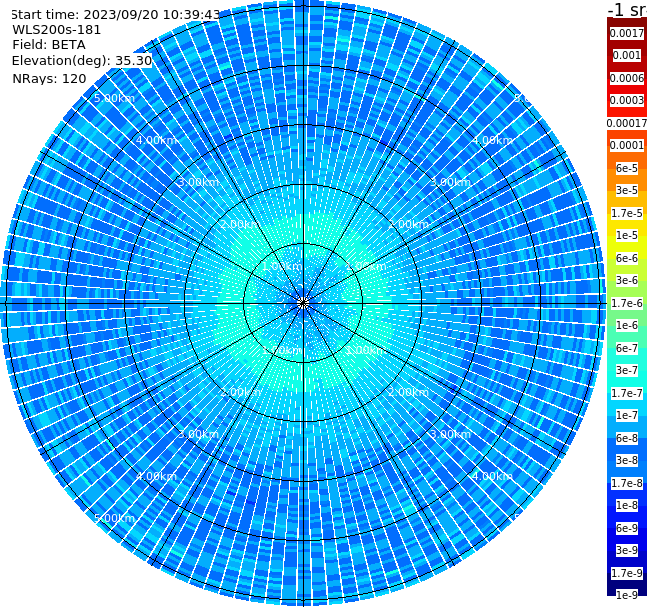Select the 1e-7 colorbar tick label

(627, 415)
